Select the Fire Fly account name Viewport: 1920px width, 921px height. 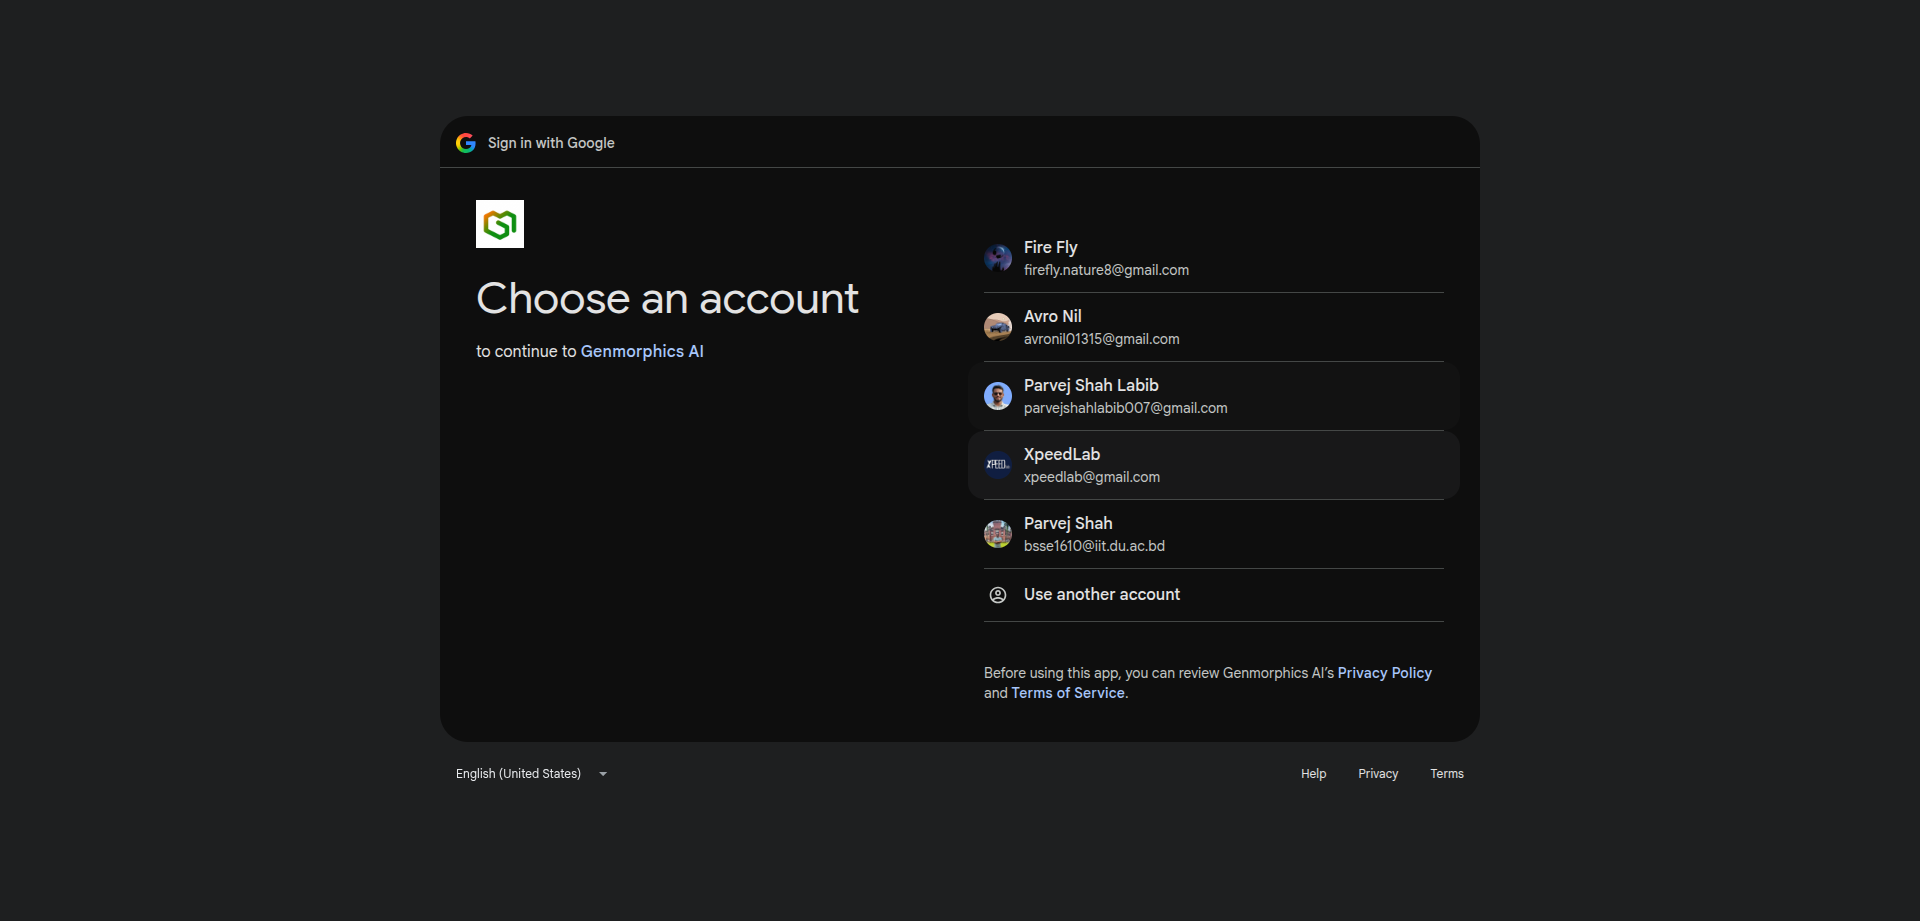pyautogui.click(x=1051, y=247)
